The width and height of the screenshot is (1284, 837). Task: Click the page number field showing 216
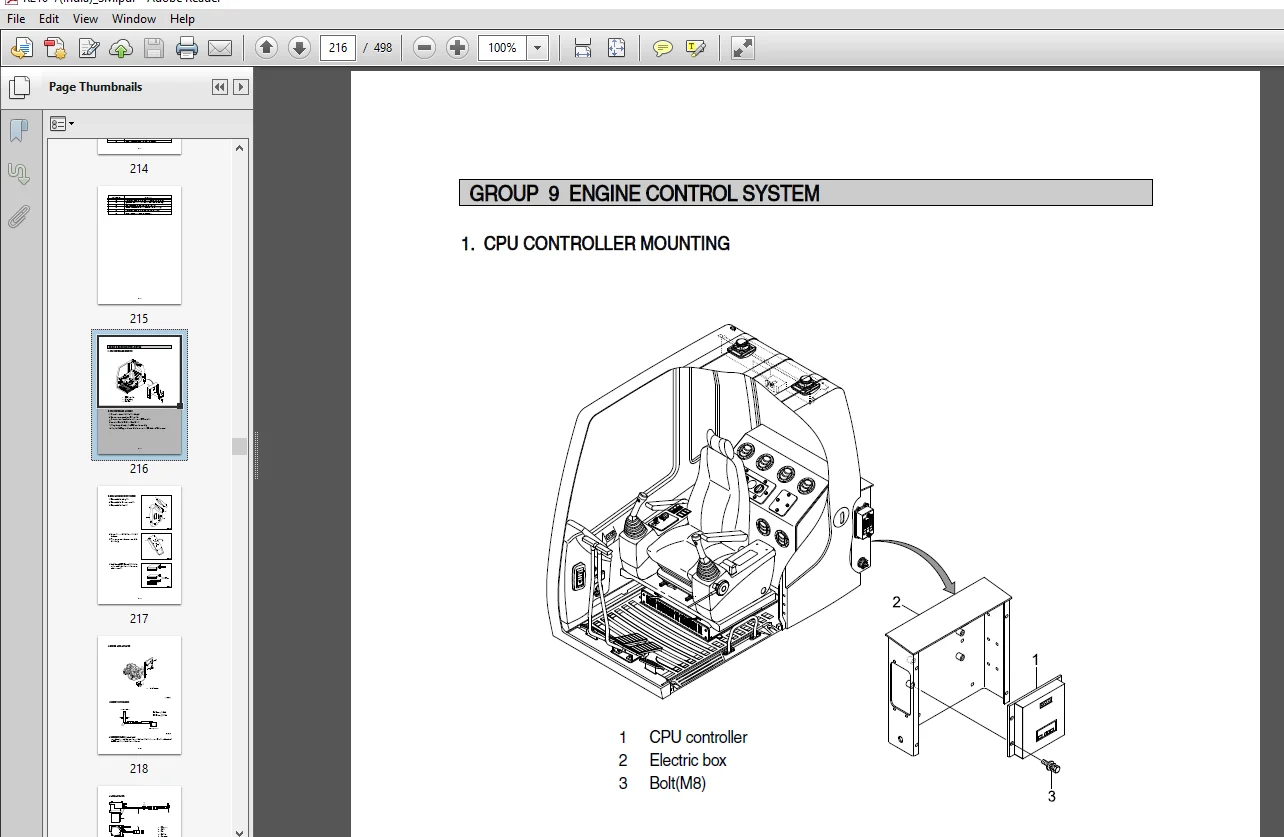[338, 47]
